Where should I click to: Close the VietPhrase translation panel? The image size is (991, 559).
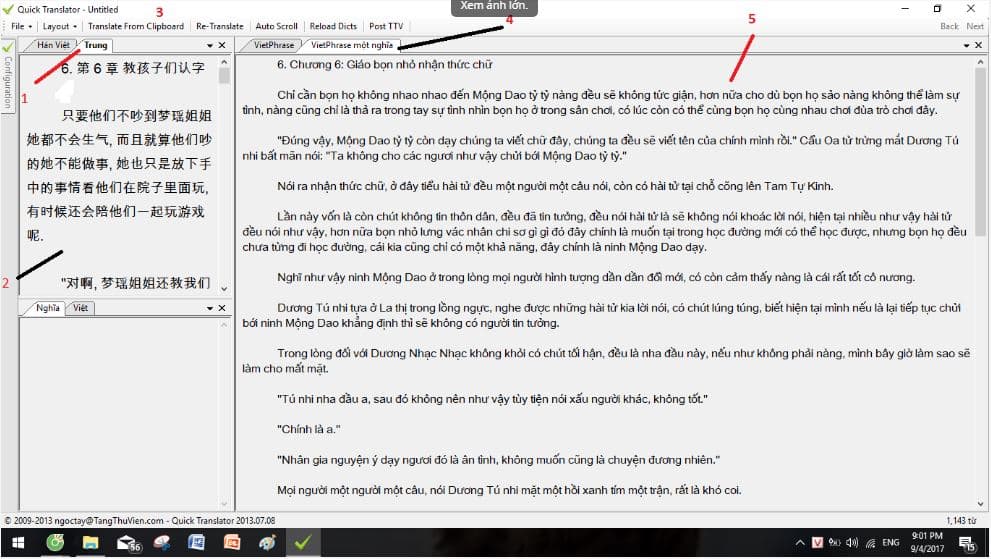pos(978,46)
